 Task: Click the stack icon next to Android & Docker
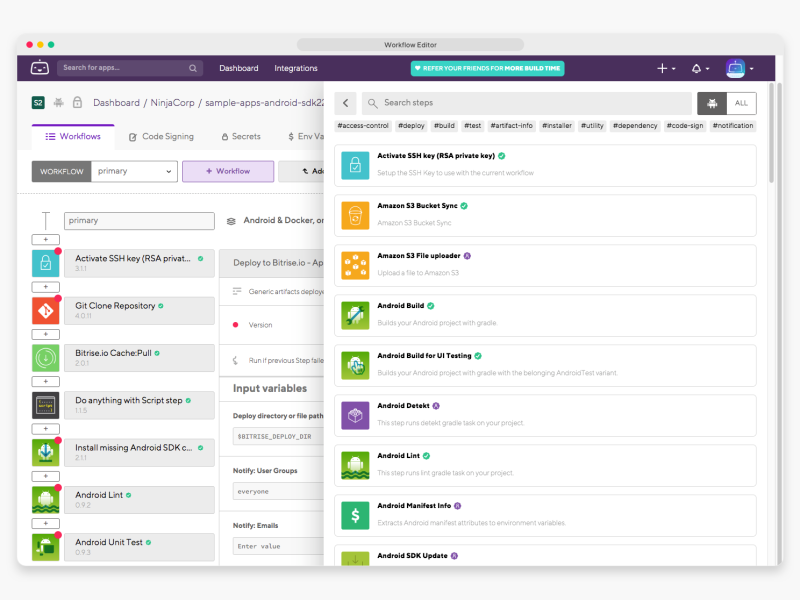point(231,221)
